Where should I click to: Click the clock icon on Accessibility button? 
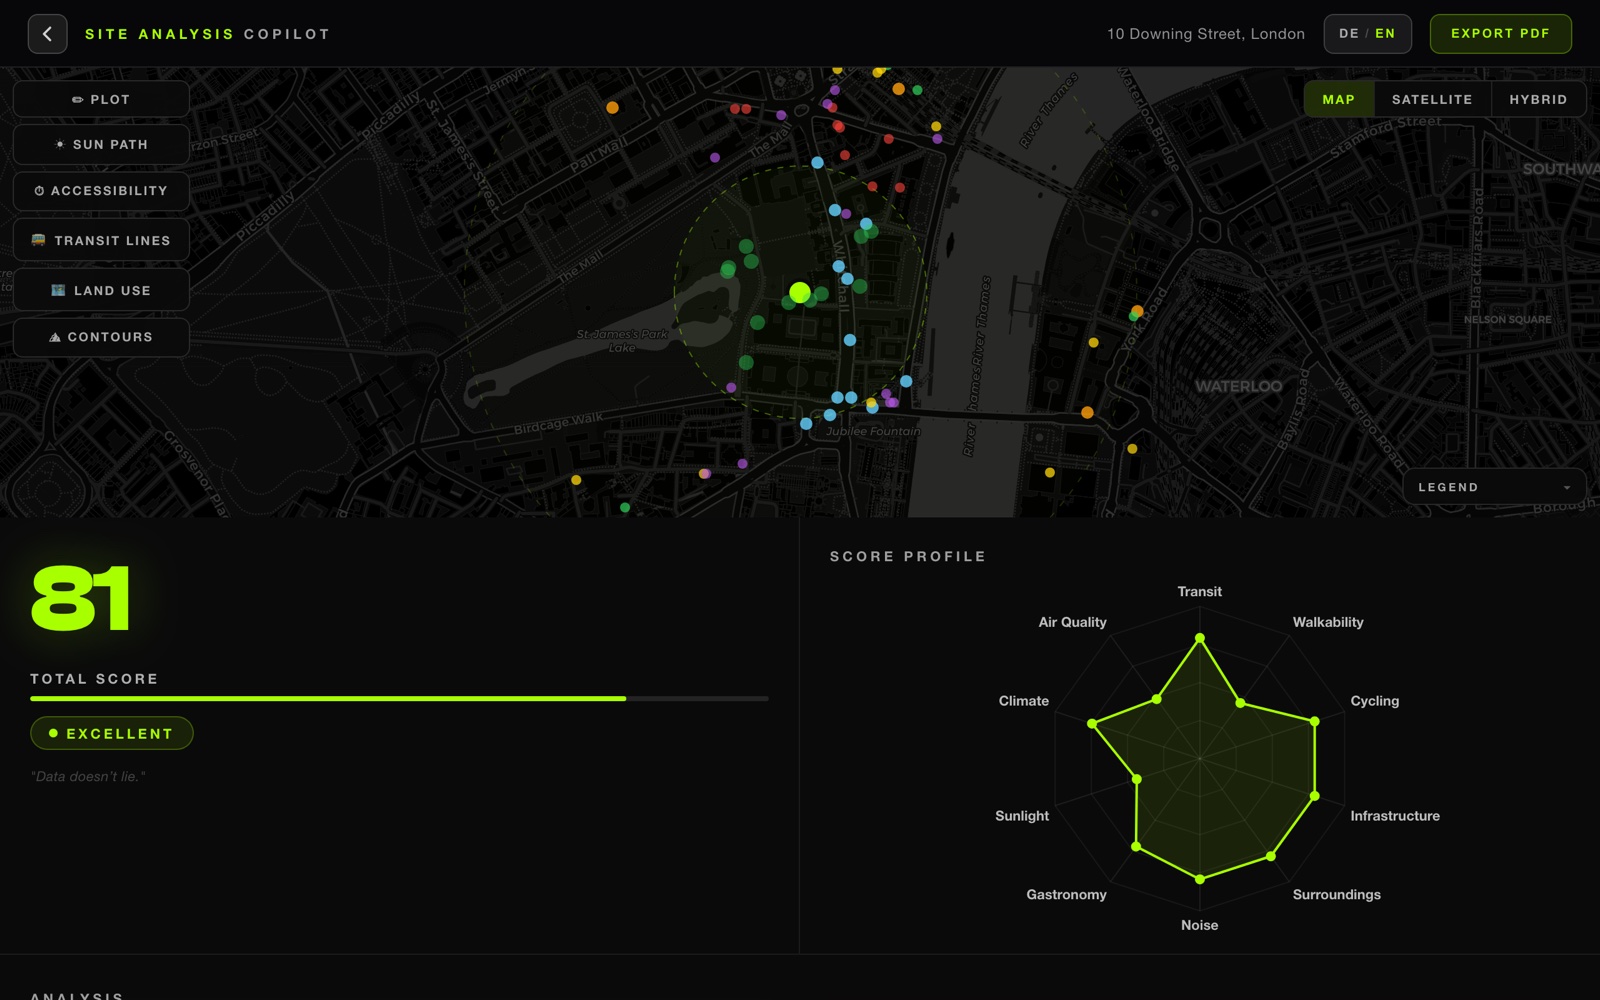39,191
